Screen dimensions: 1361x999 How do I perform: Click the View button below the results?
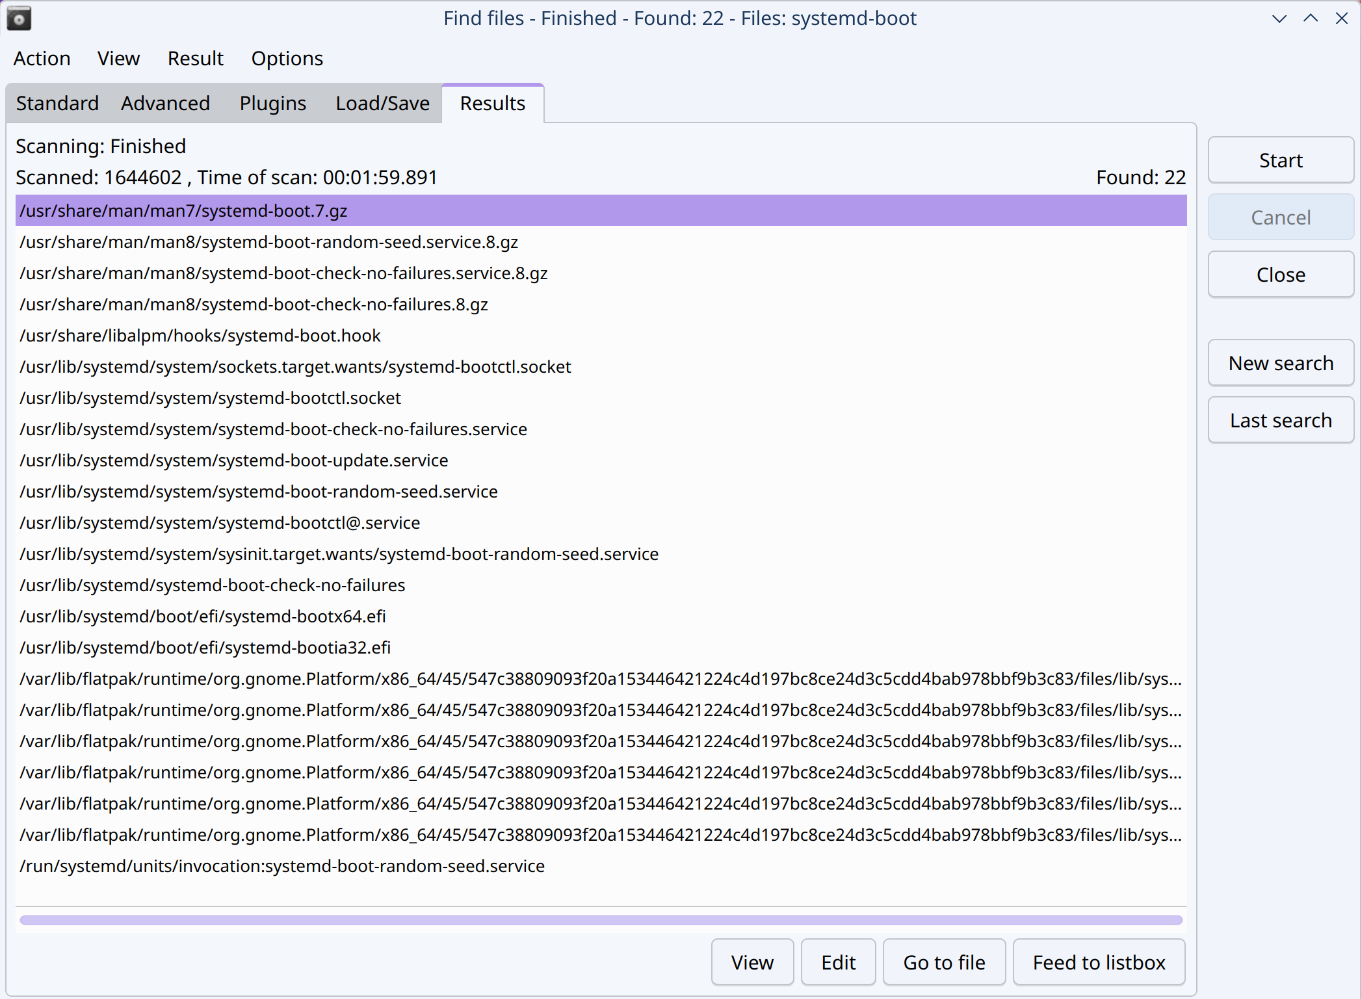(x=753, y=962)
